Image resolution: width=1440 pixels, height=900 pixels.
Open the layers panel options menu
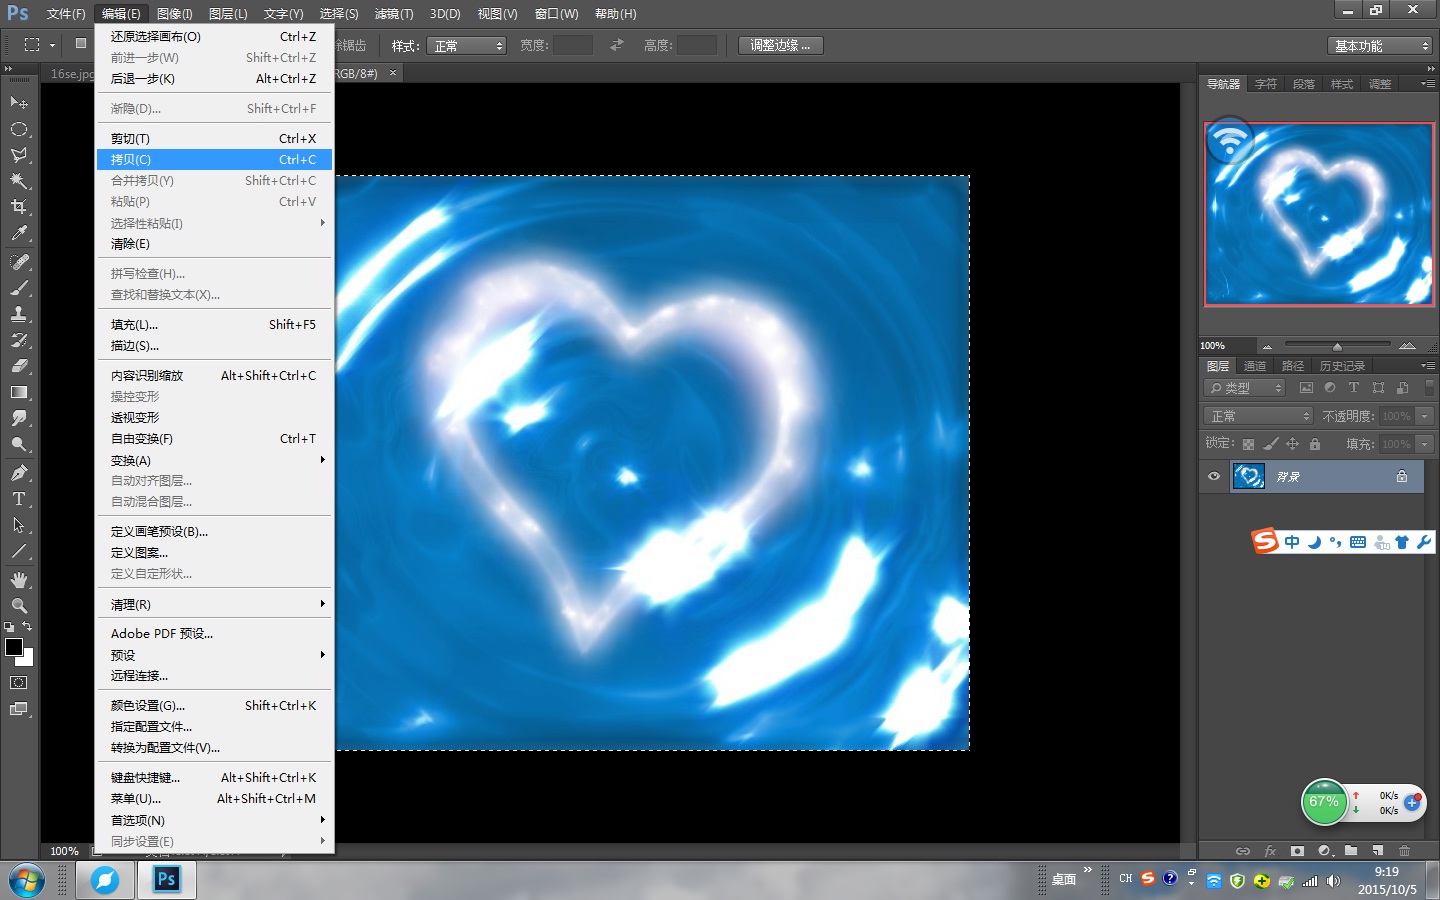pos(1427,366)
